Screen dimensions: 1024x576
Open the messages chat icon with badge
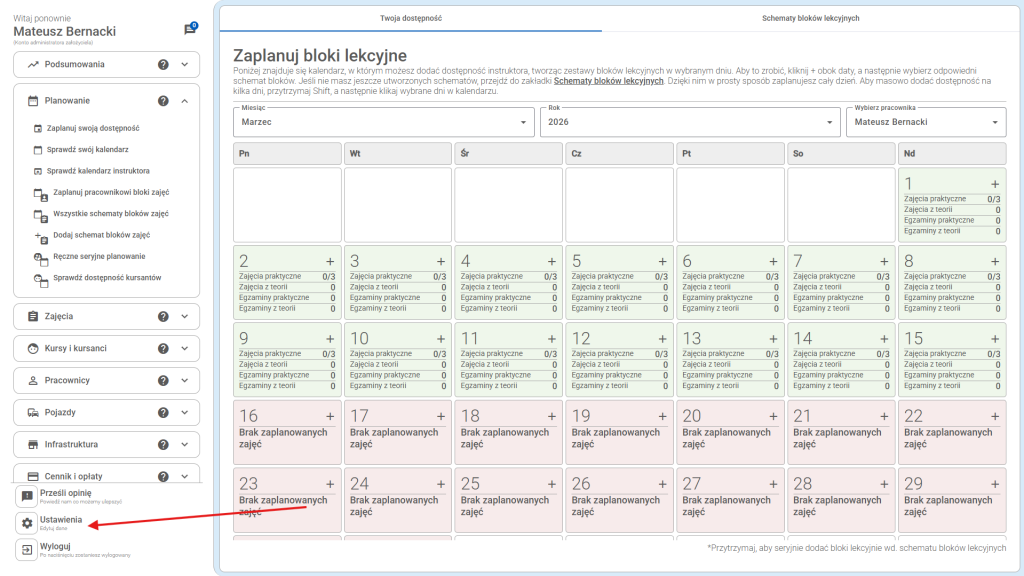point(190,30)
